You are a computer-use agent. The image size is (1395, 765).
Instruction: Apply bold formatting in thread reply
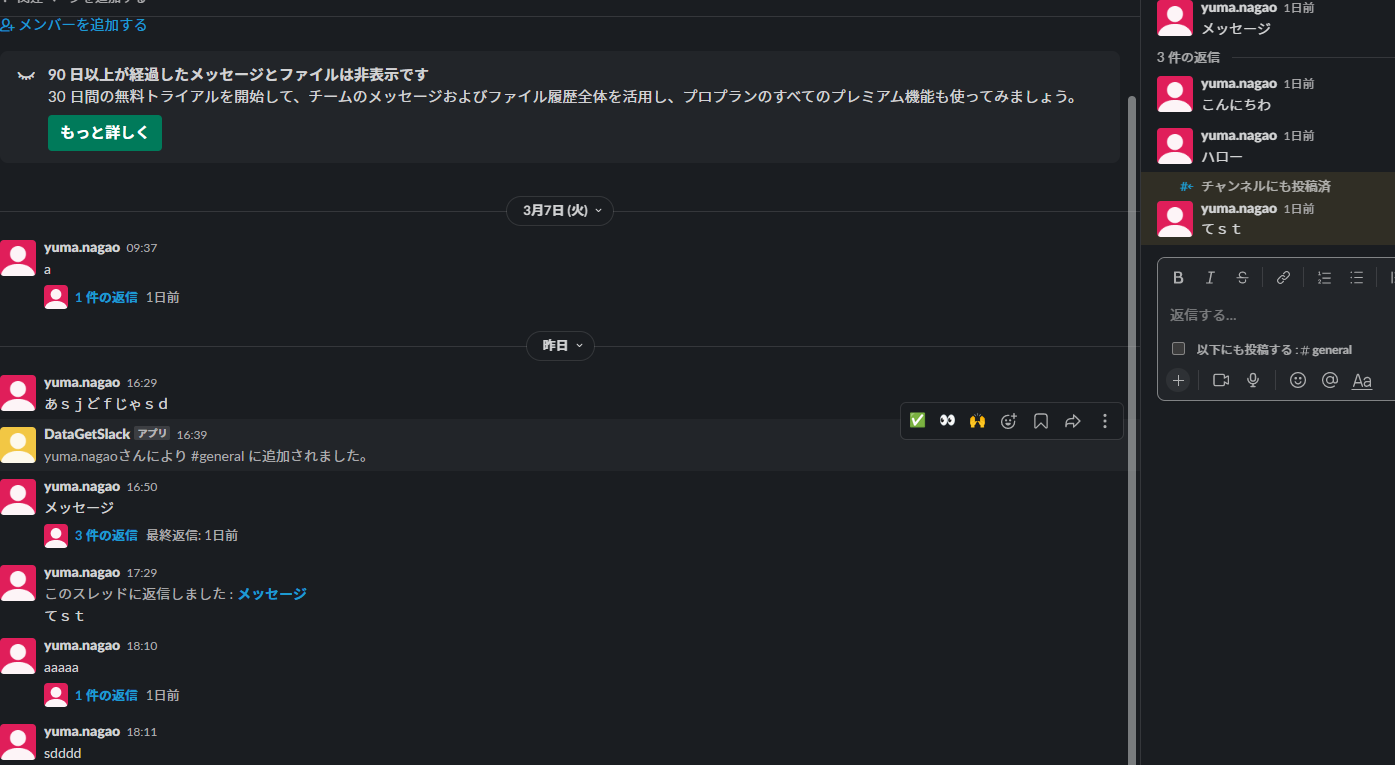[1178, 278]
